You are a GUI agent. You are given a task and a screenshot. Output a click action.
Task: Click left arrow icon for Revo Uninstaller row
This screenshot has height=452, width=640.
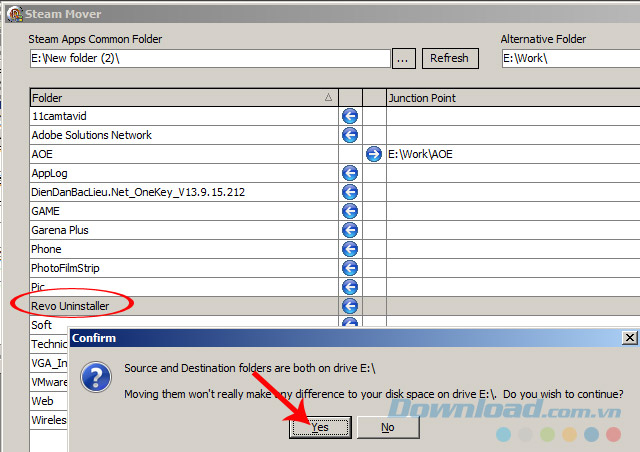pos(350,306)
